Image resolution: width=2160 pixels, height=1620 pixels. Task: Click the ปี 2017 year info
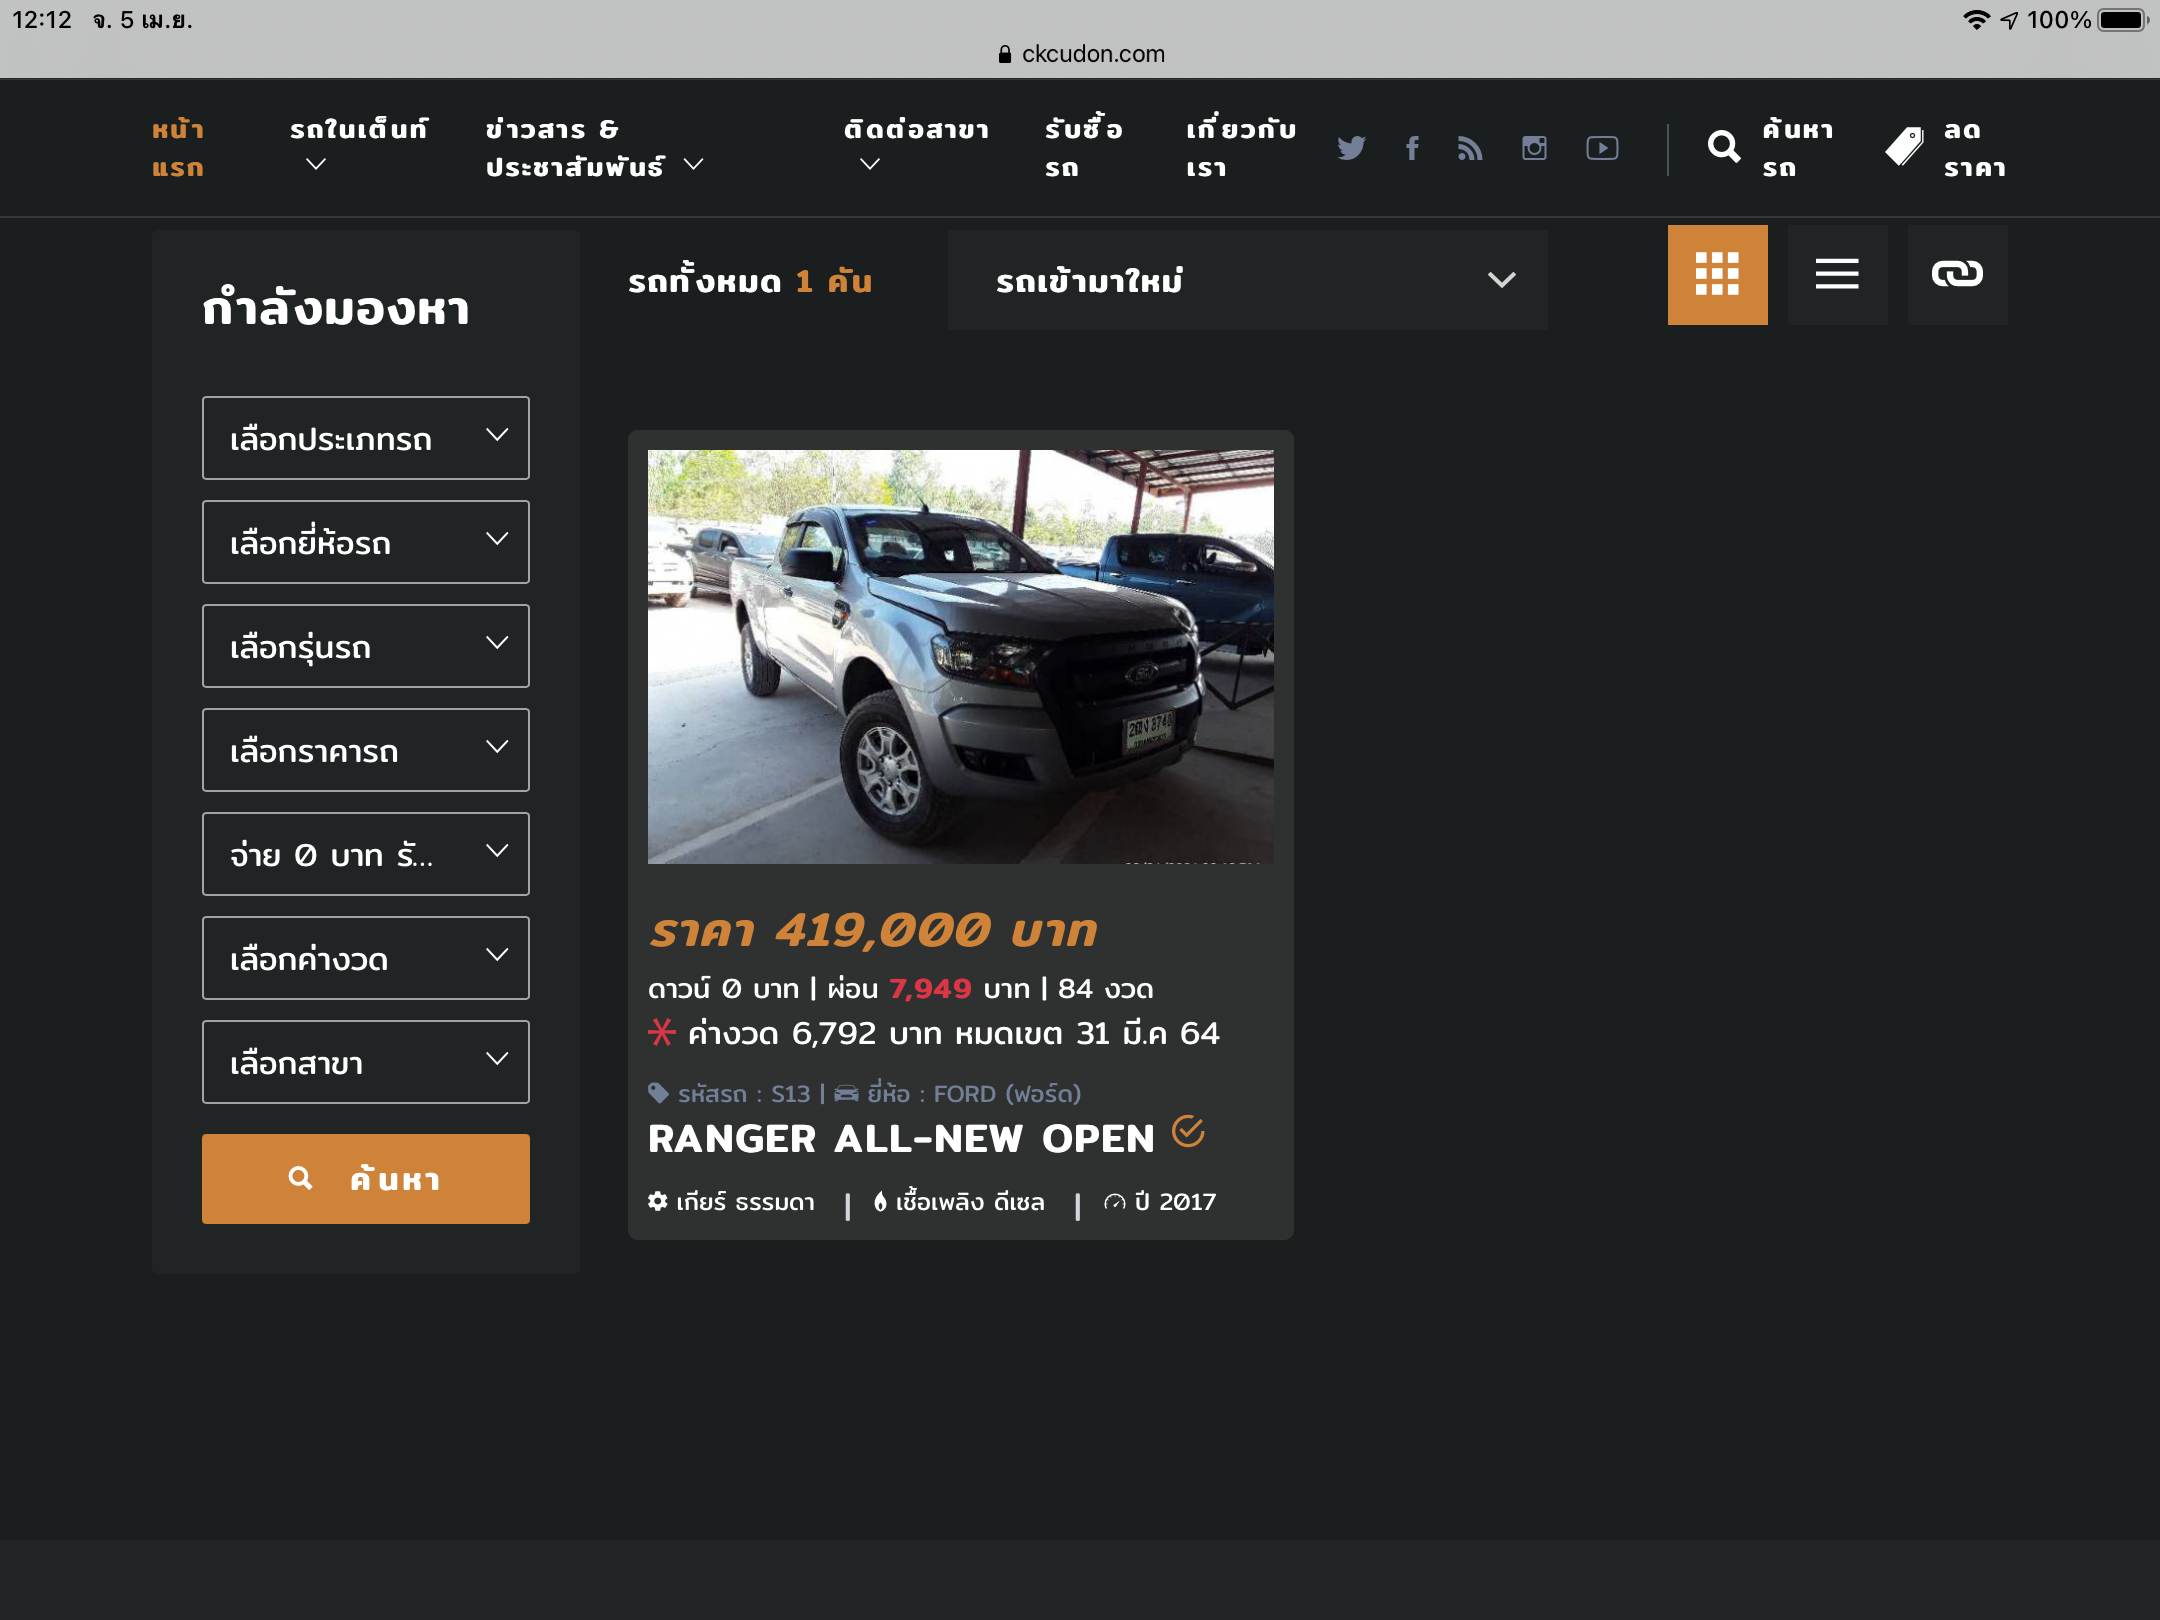[1160, 1202]
